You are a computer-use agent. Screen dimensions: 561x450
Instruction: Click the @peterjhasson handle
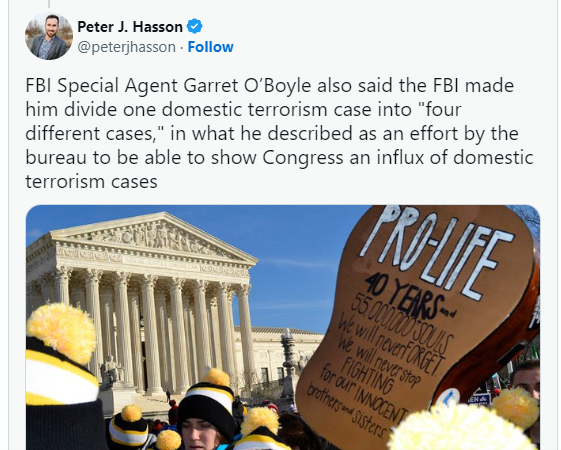127,47
